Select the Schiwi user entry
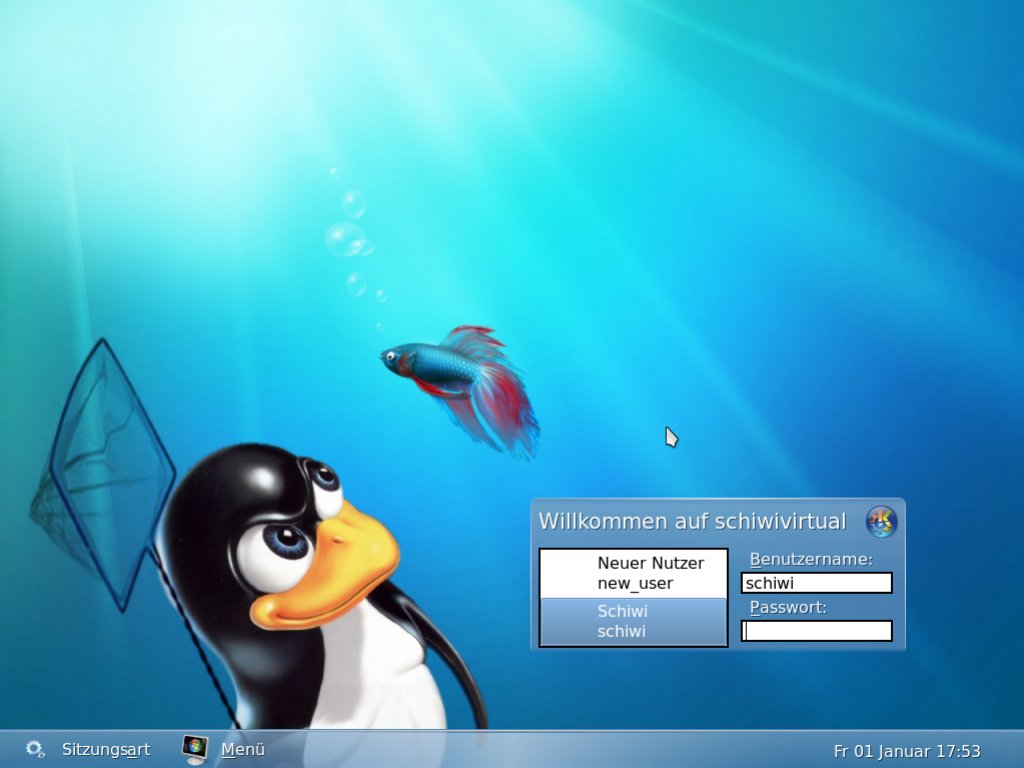This screenshot has height=768, width=1024. 633,622
